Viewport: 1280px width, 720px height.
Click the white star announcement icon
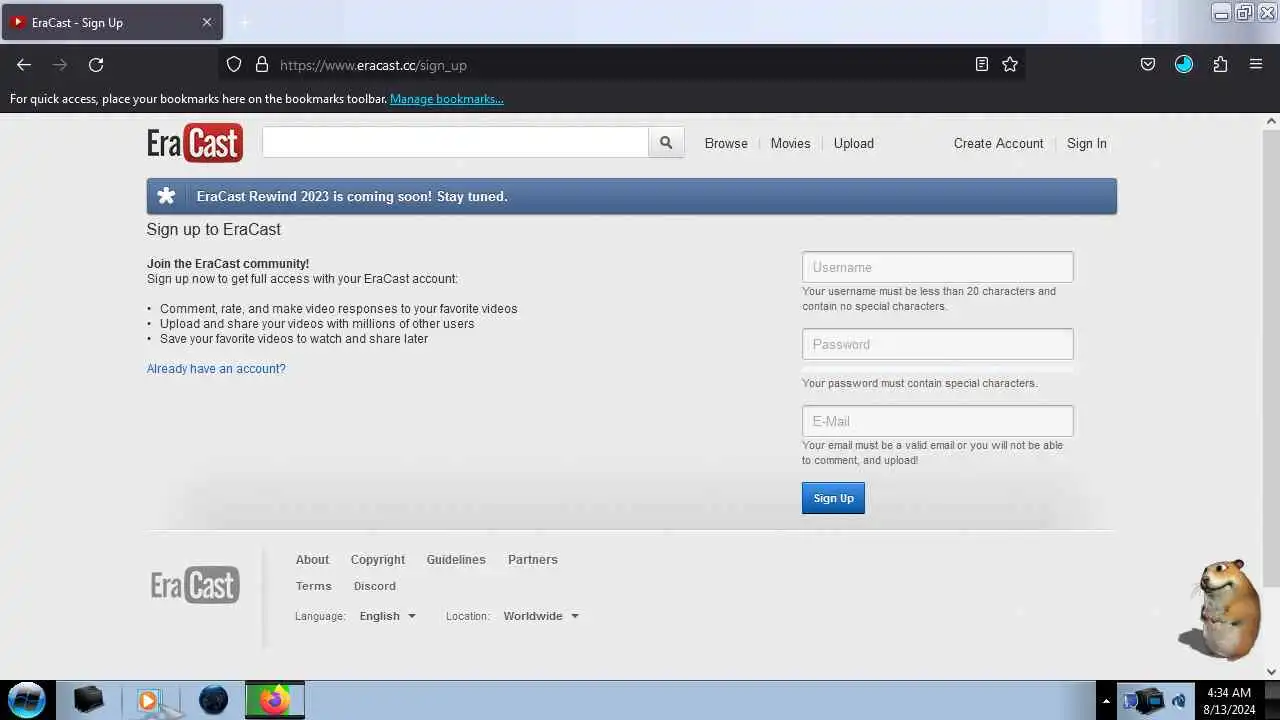click(x=167, y=196)
